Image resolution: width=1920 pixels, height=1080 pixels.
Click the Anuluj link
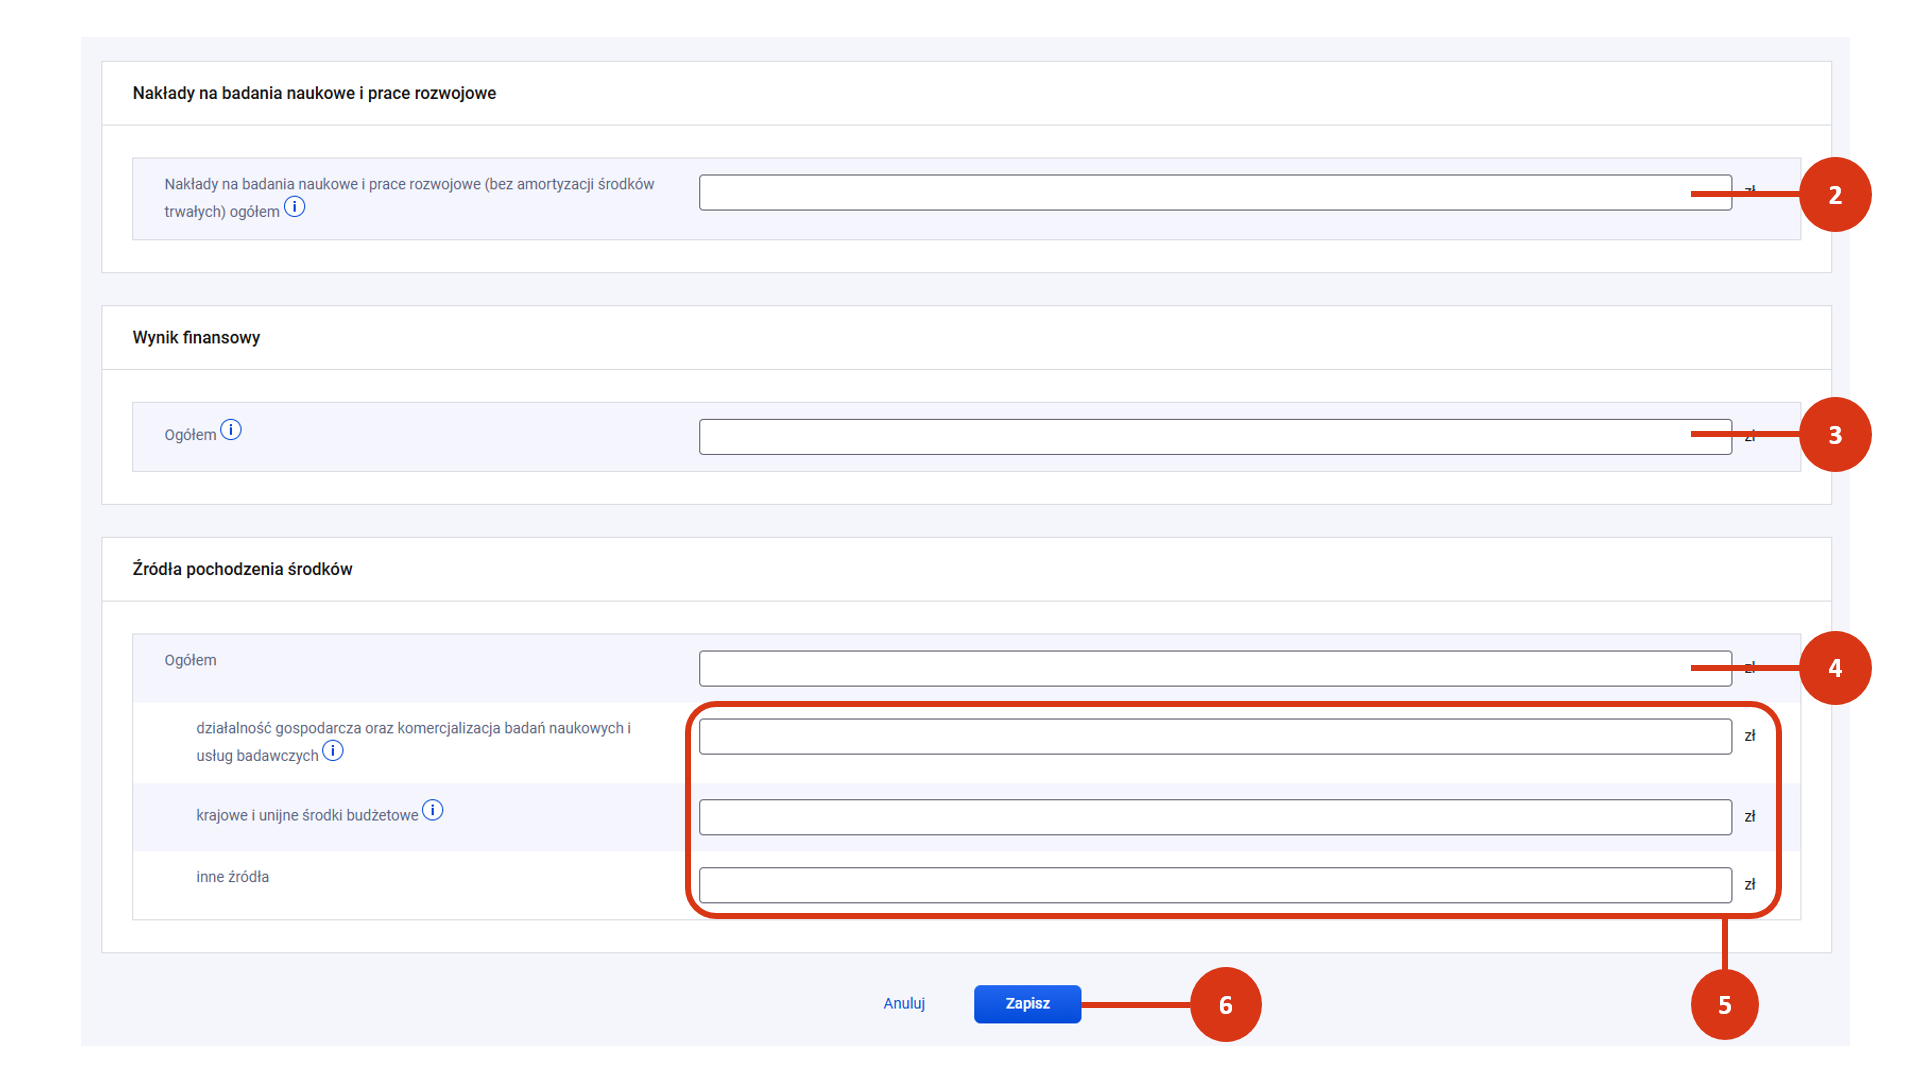coord(903,1003)
